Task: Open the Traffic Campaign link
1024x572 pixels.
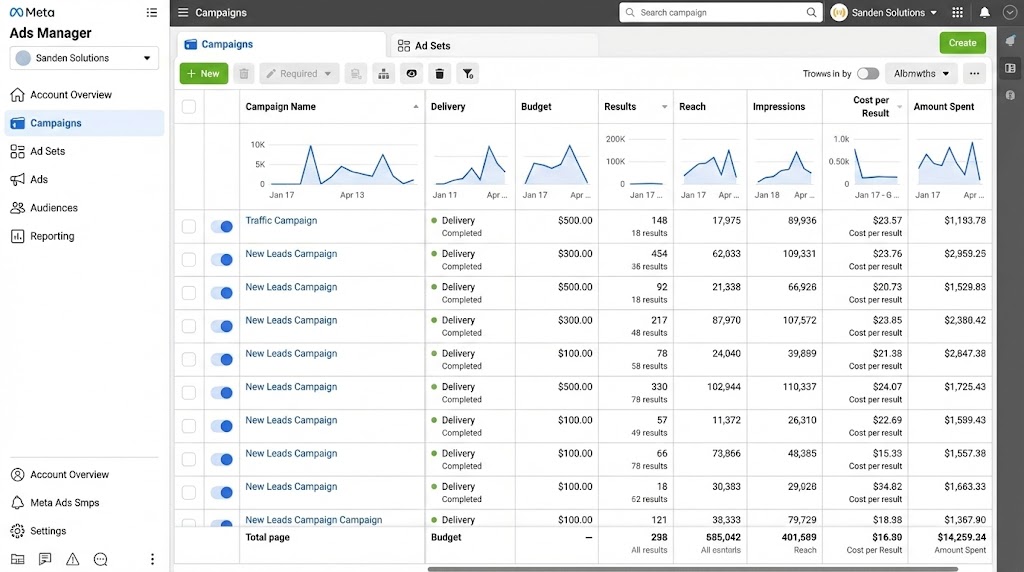Action: coord(281,221)
